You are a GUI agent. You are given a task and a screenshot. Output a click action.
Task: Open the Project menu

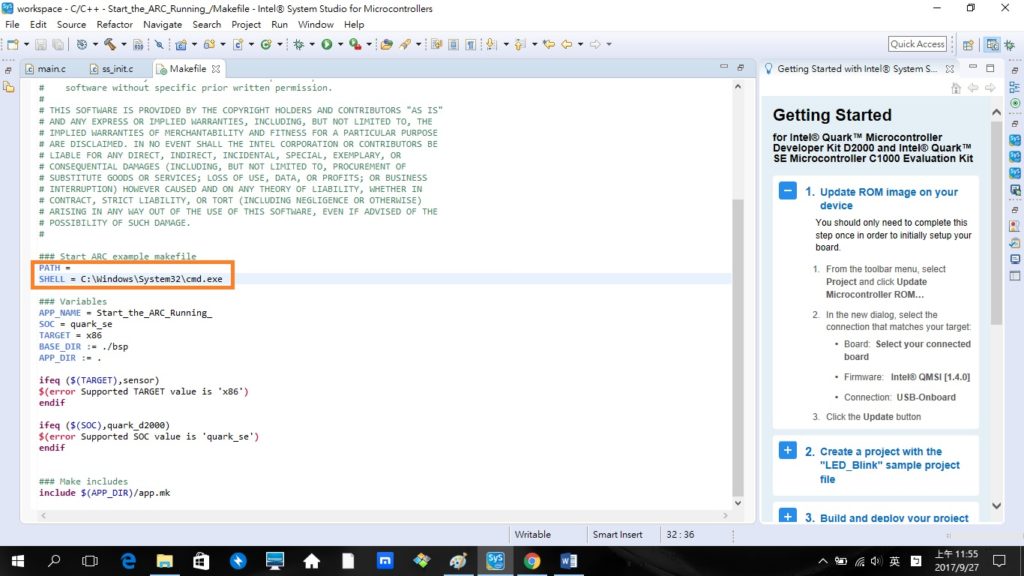246,25
